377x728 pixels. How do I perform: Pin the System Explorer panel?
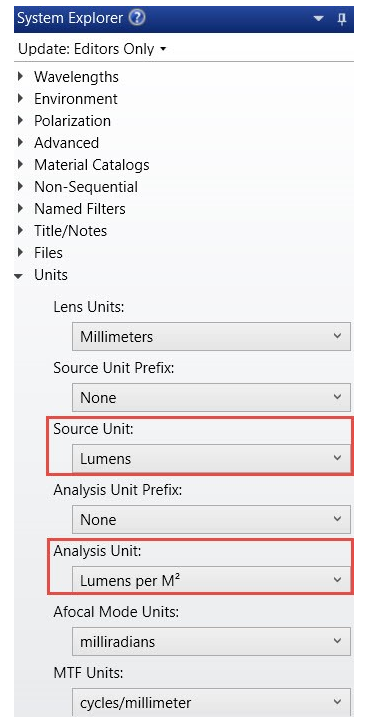(342, 19)
